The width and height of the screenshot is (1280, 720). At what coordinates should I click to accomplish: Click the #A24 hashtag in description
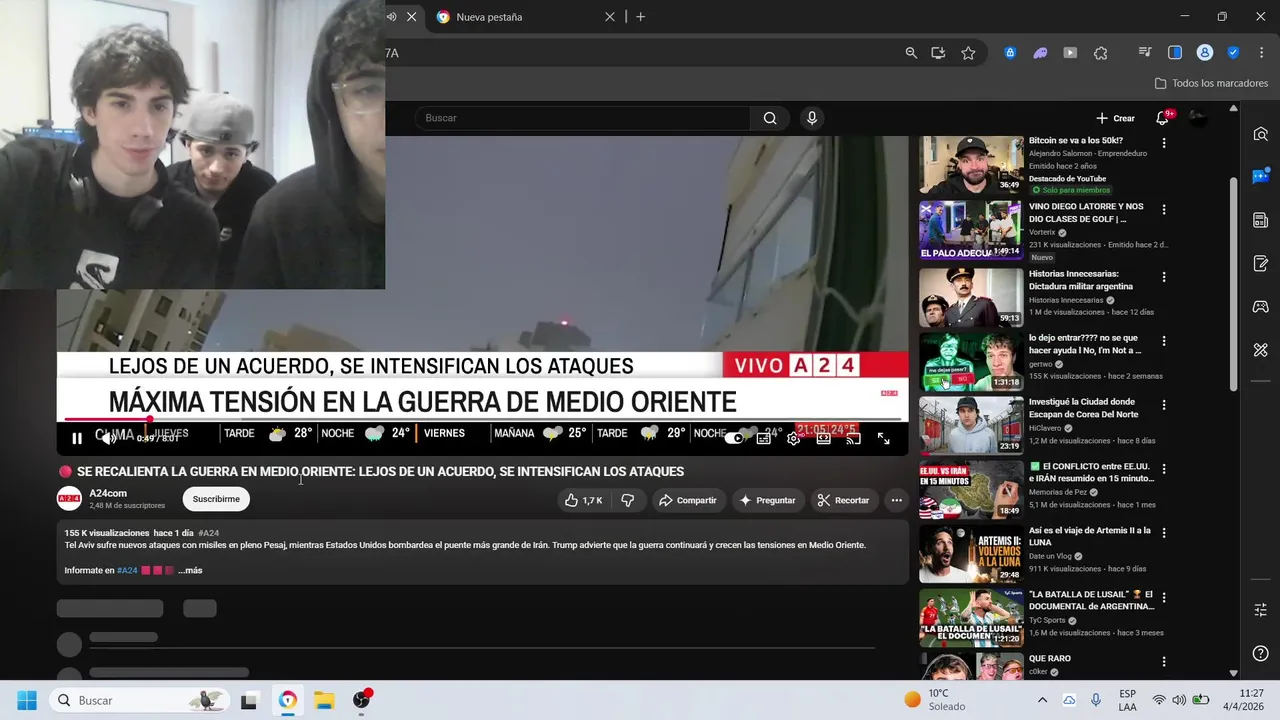tap(127, 570)
